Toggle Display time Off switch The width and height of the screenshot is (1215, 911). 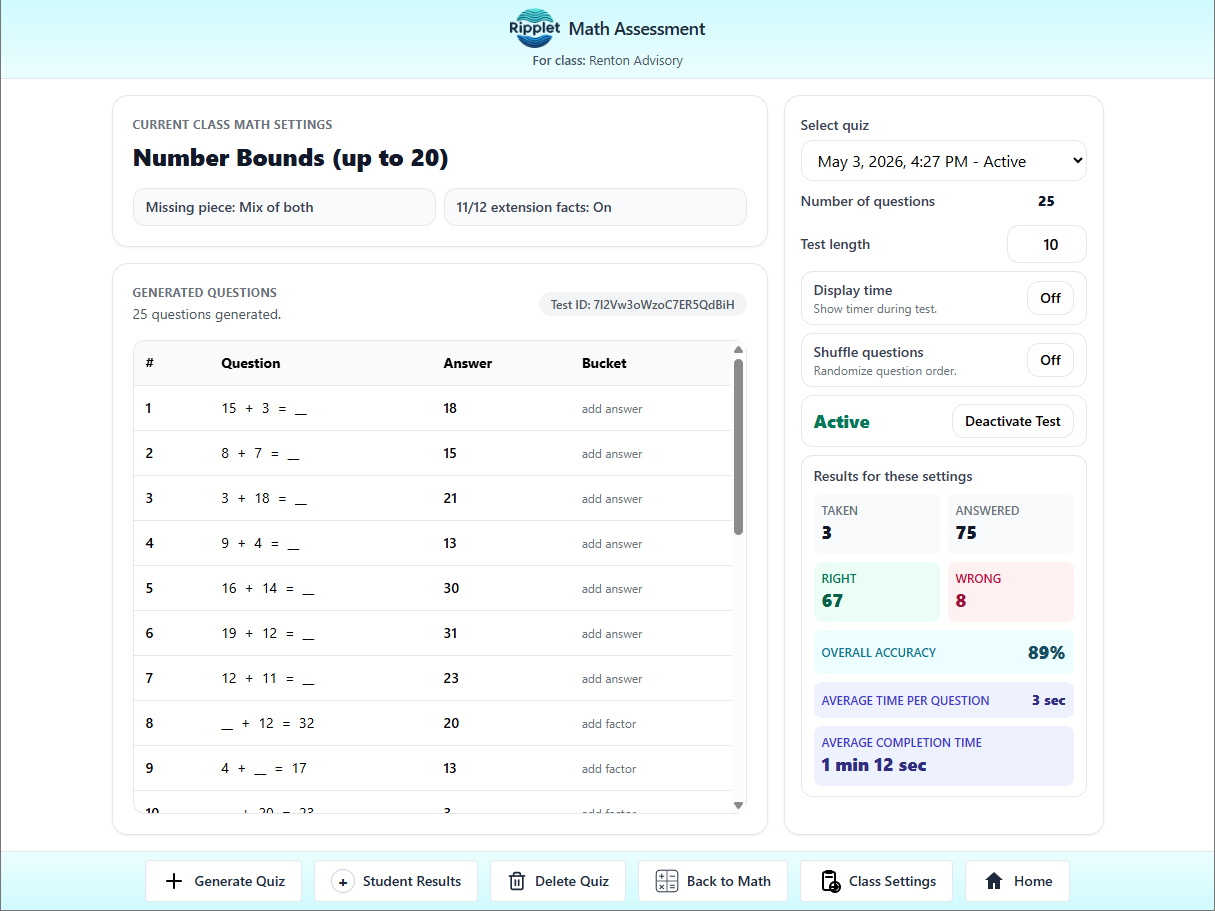pyautogui.click(x=1050, y=298)
